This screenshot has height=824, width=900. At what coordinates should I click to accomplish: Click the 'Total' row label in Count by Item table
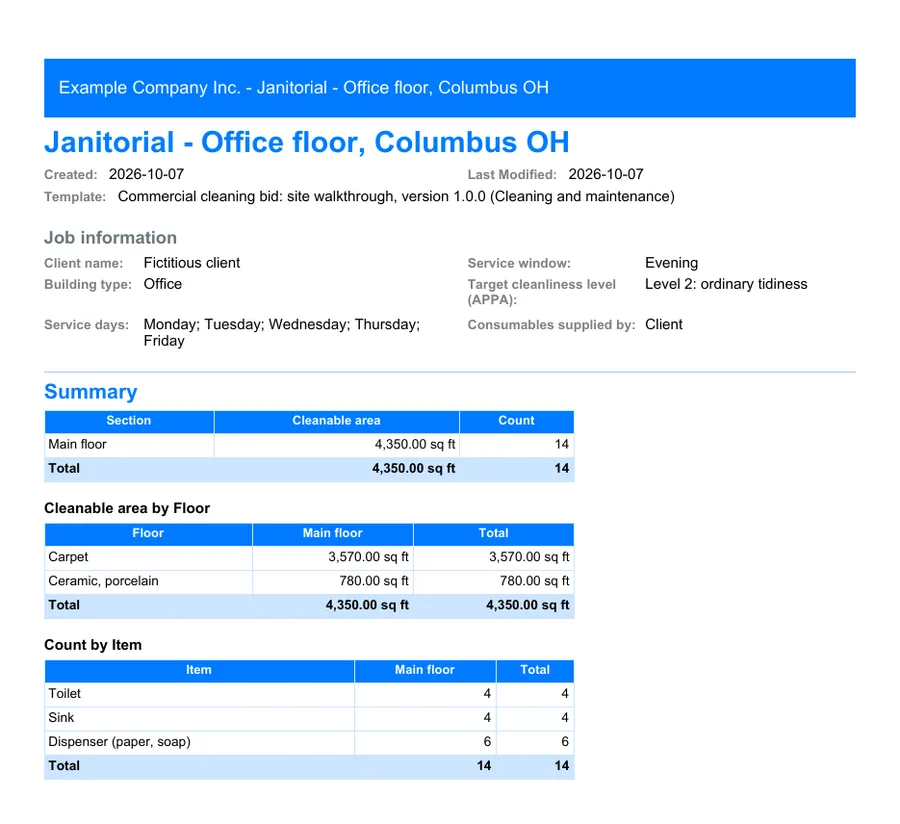coord(64,765)
